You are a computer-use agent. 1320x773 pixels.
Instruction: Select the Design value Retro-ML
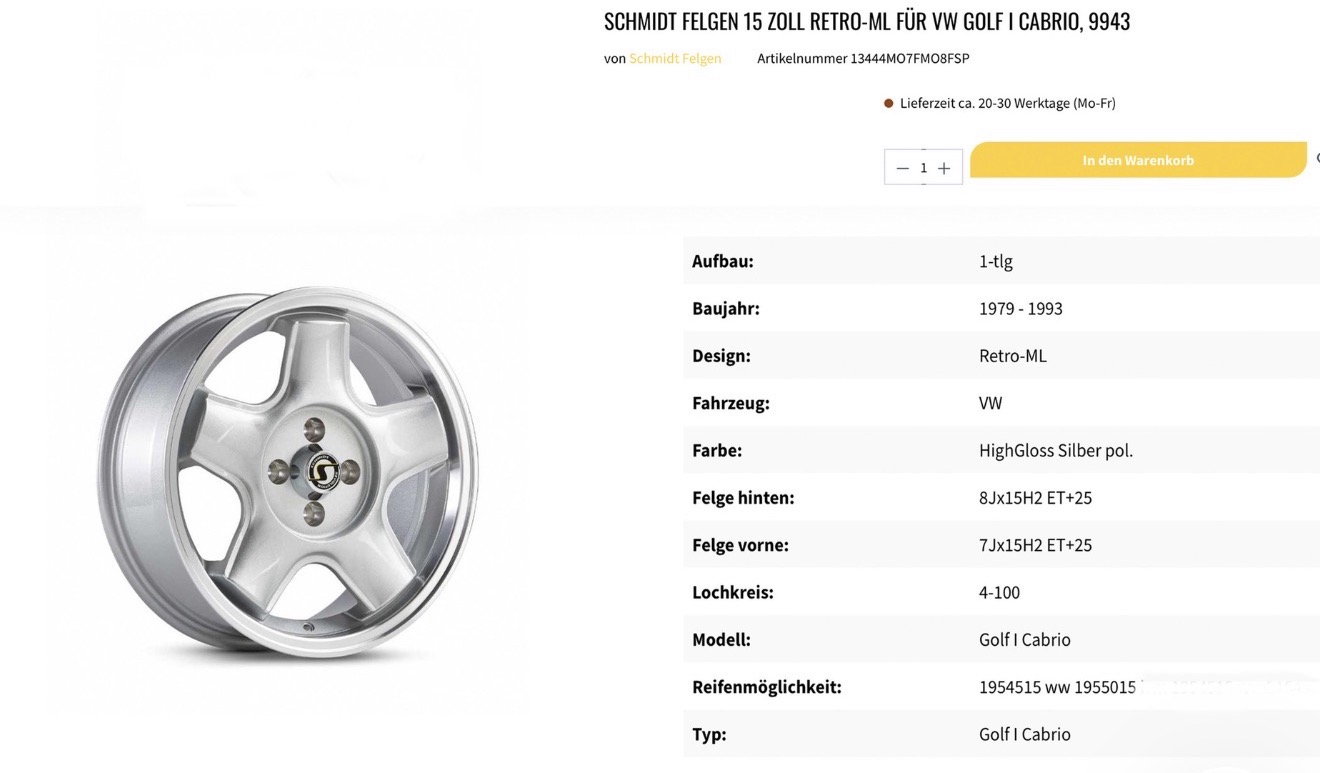tap(1012, 356)
